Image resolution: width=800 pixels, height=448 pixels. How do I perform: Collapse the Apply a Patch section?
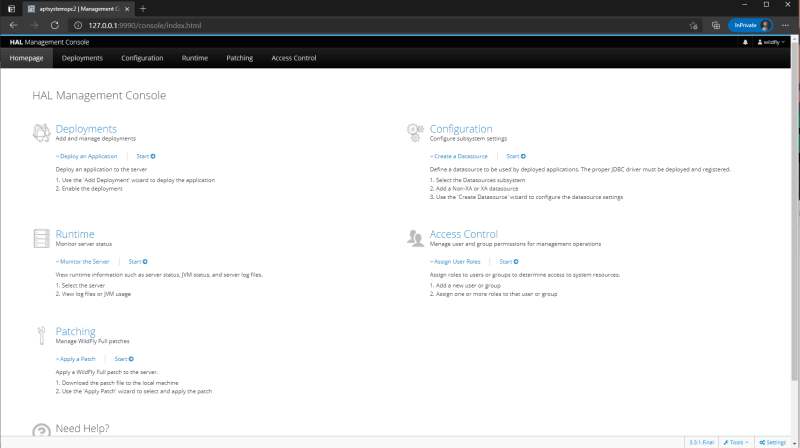[76, 359]
